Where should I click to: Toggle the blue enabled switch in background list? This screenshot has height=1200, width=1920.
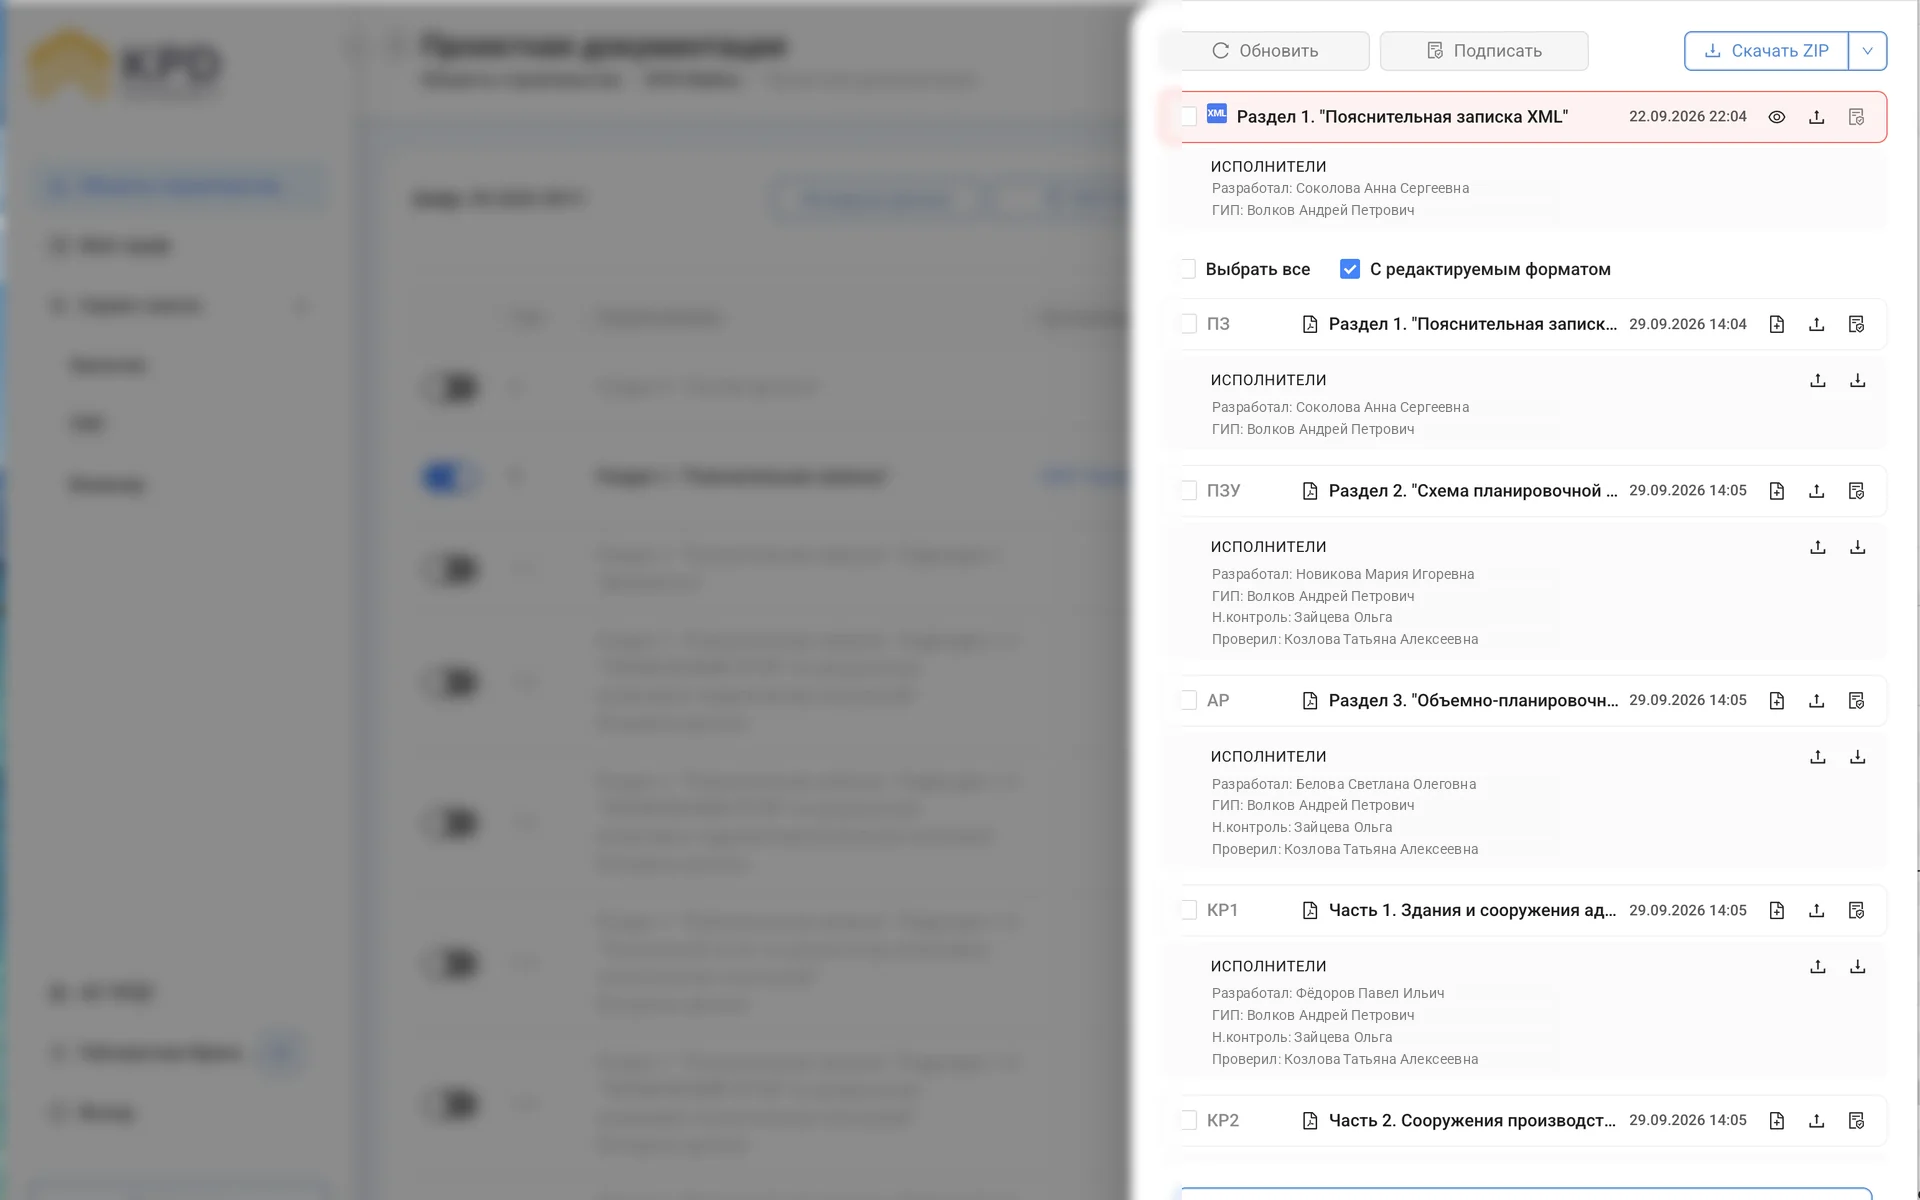click(451, 477)
